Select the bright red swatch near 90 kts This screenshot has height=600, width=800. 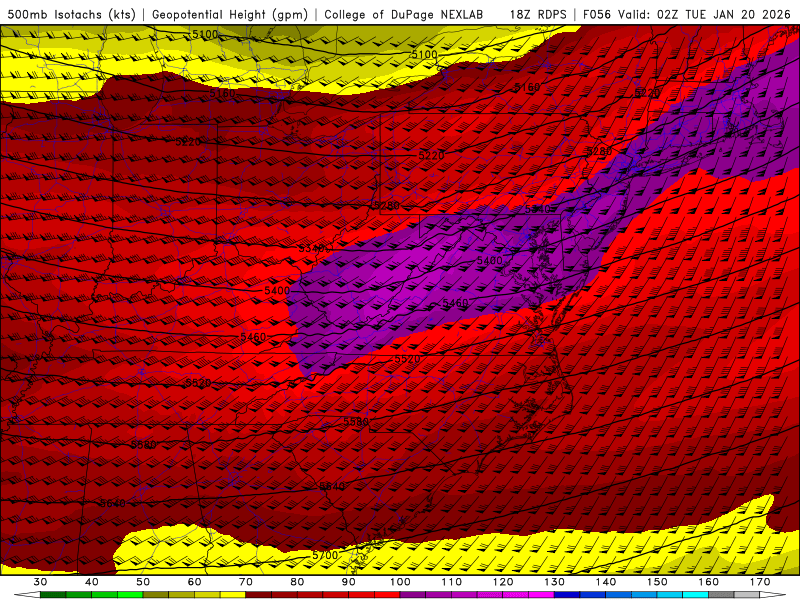pos(362,595)
